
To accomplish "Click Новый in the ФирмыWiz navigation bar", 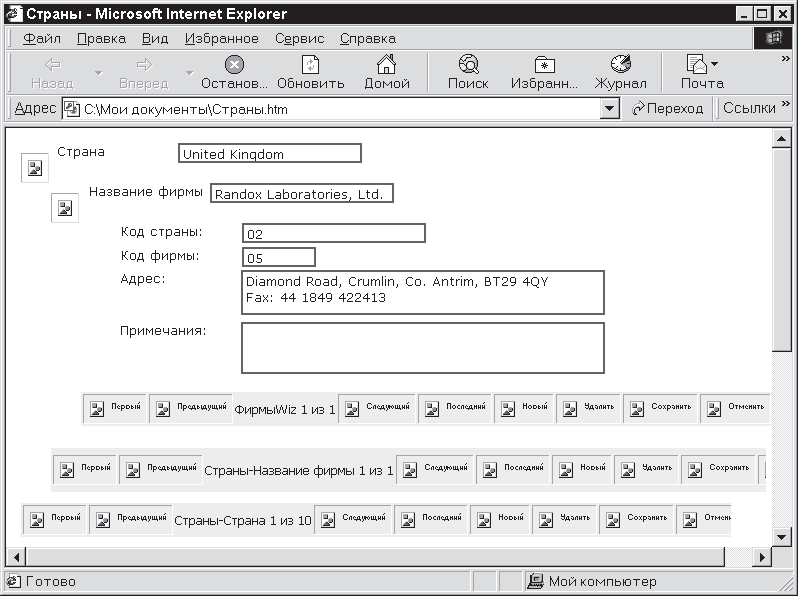I will 525,408.
